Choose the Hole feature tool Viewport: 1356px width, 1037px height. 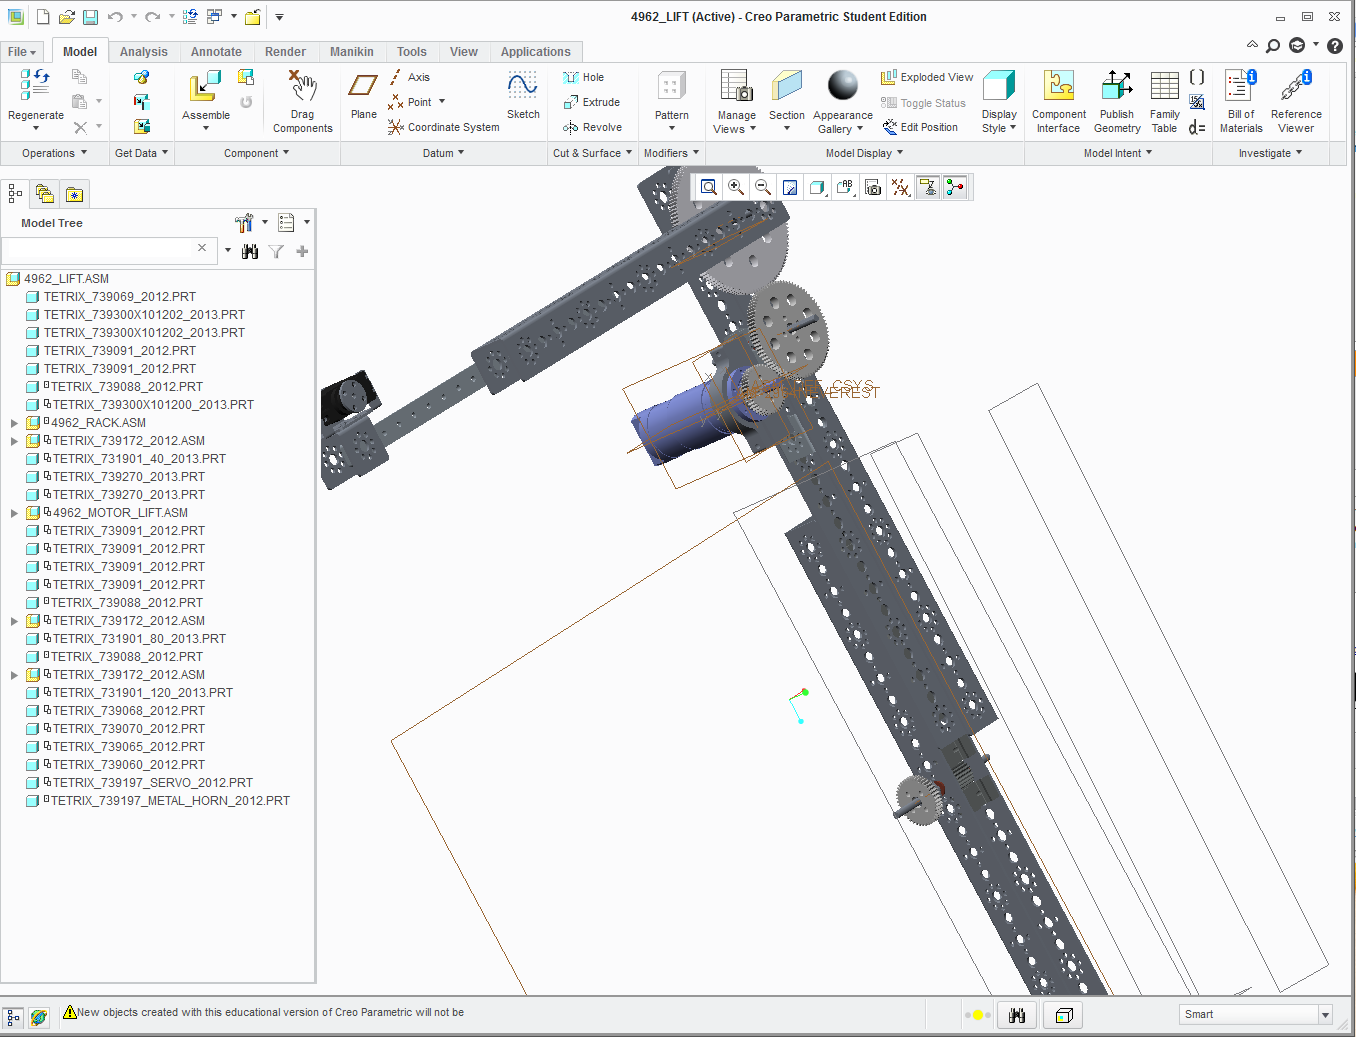(584, 77)
